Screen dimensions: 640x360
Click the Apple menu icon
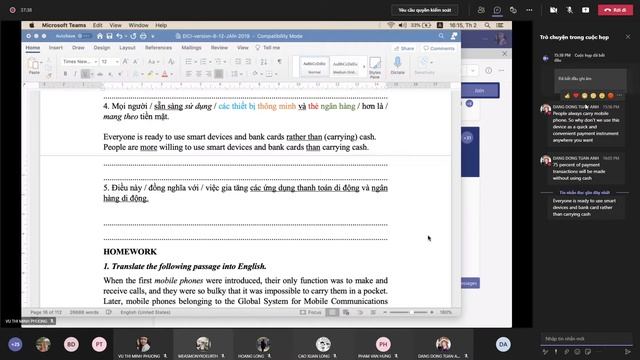pos(31,25)
